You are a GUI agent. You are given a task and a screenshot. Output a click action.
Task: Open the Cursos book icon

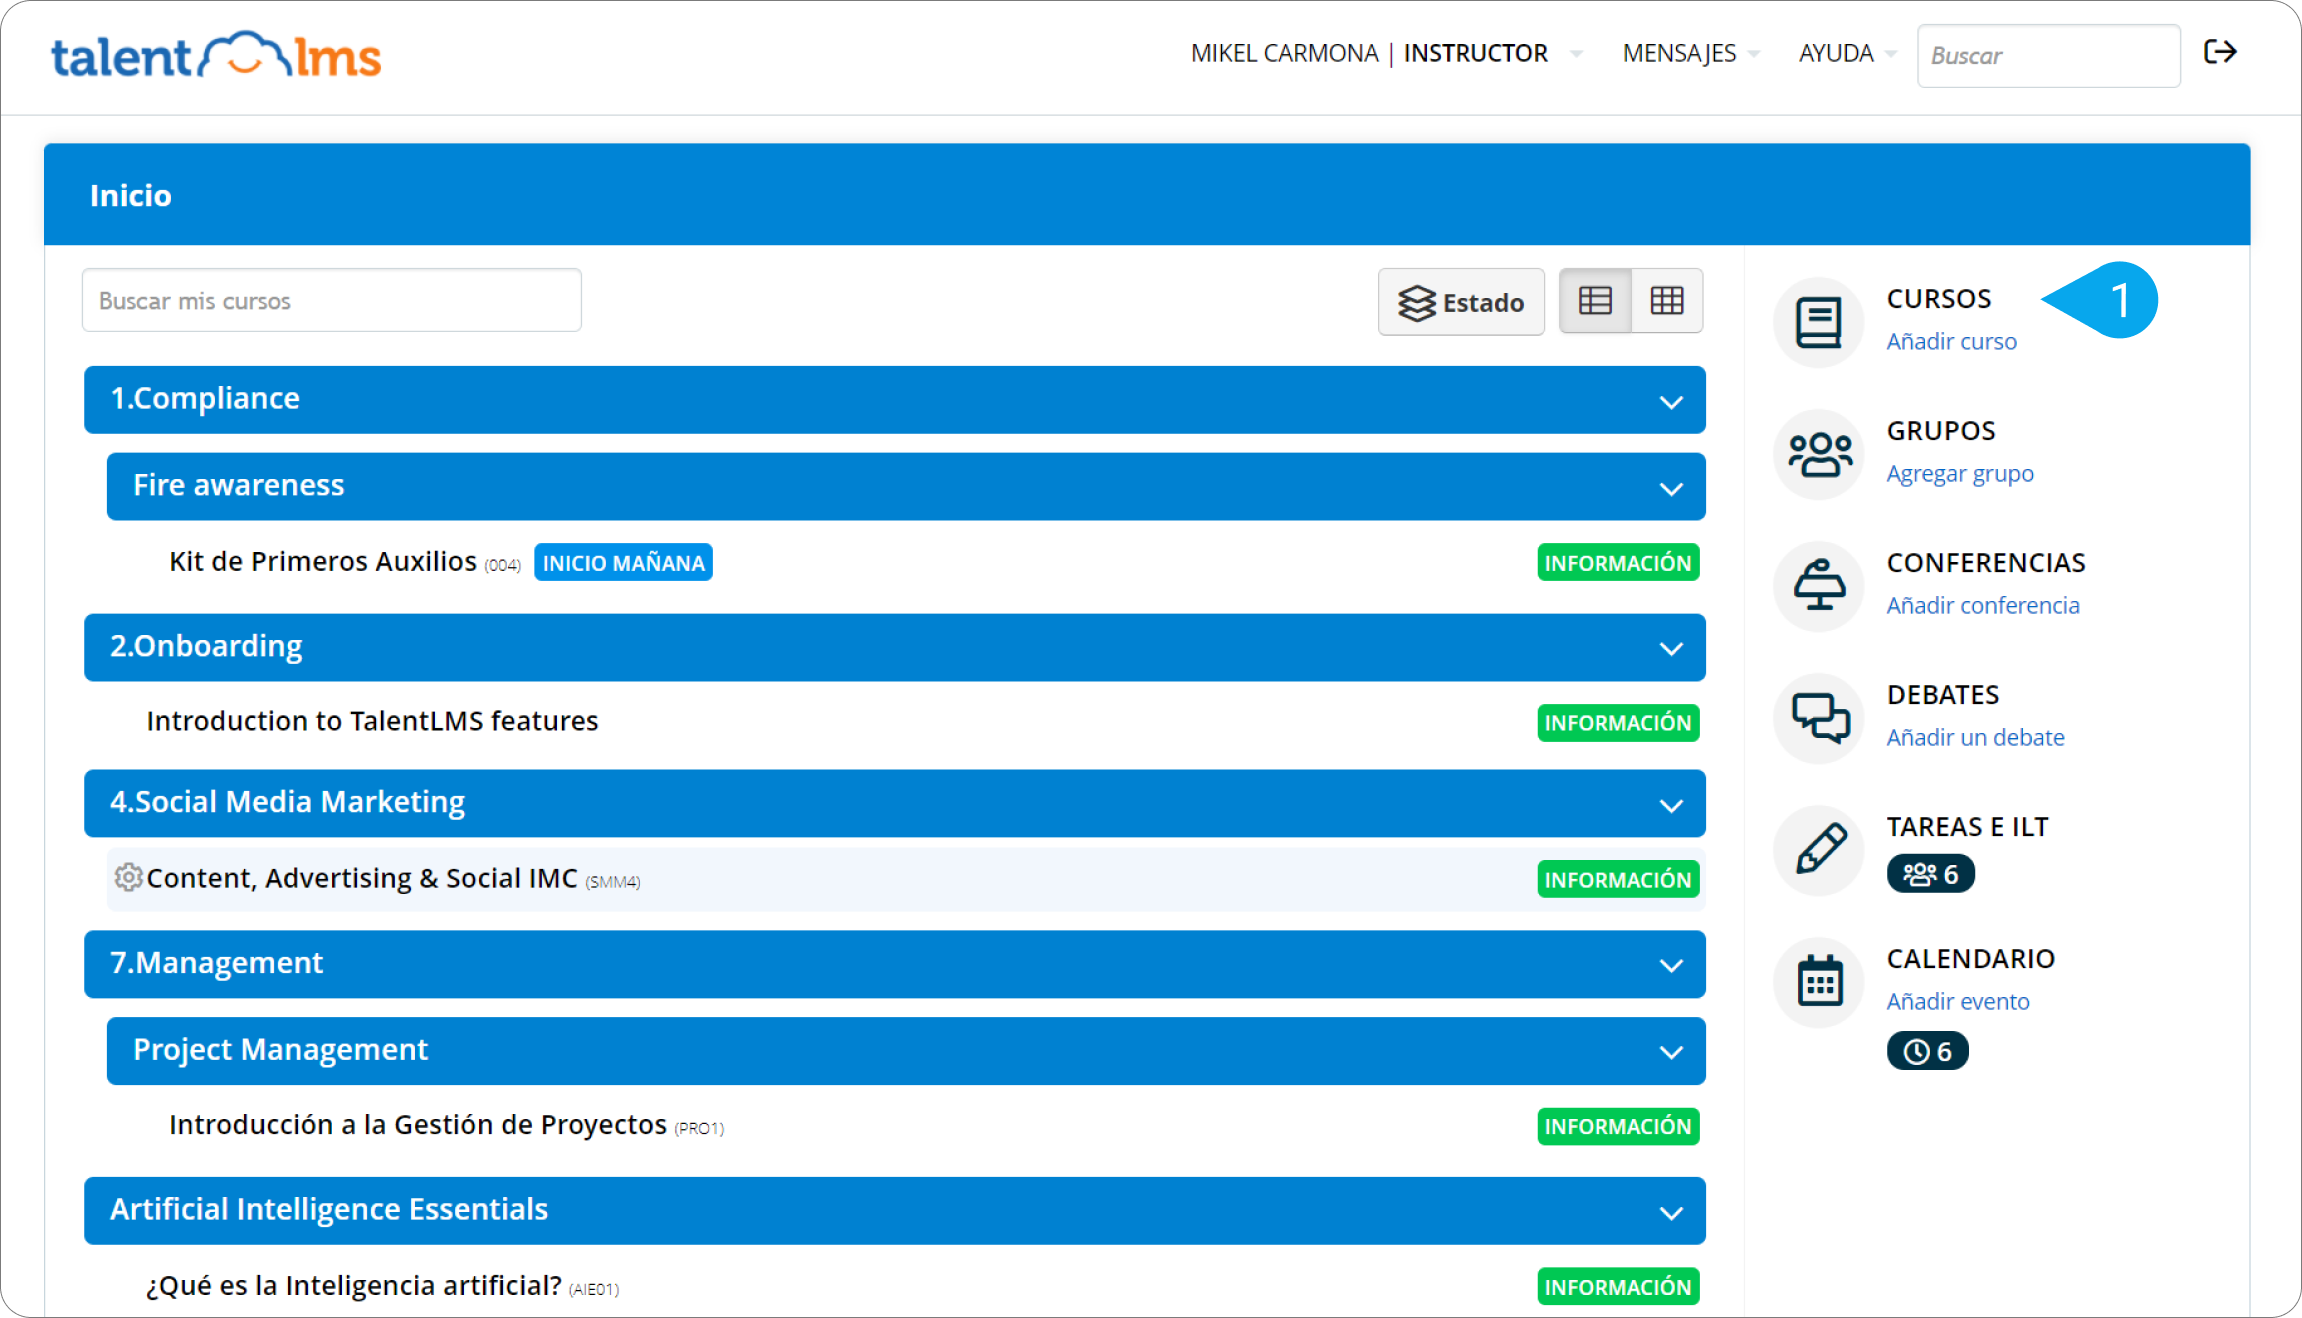point(1819,322)
